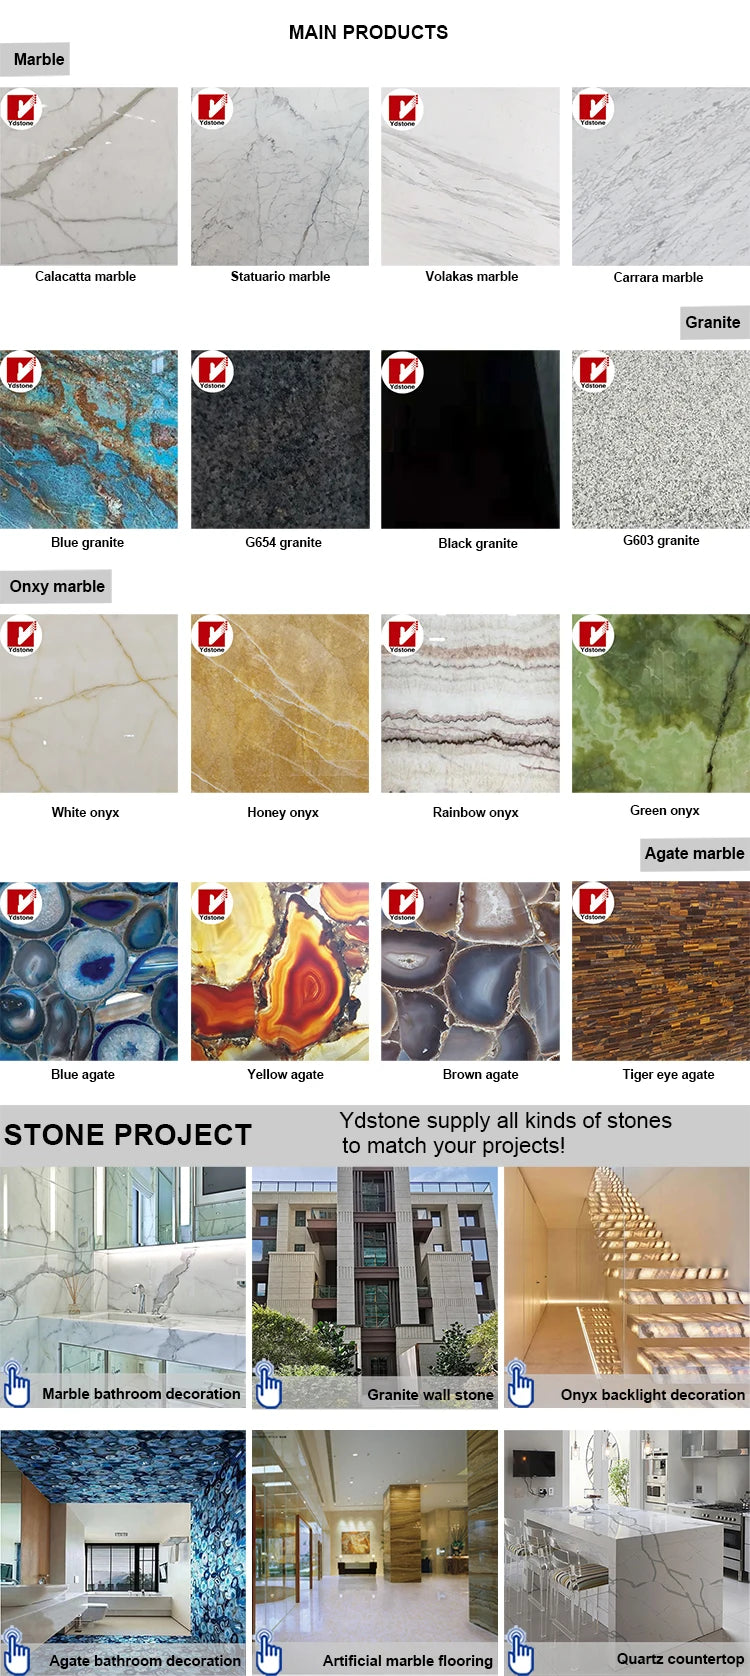Click the Carrara marble caption
The image size is (750, 1676).
658,277
